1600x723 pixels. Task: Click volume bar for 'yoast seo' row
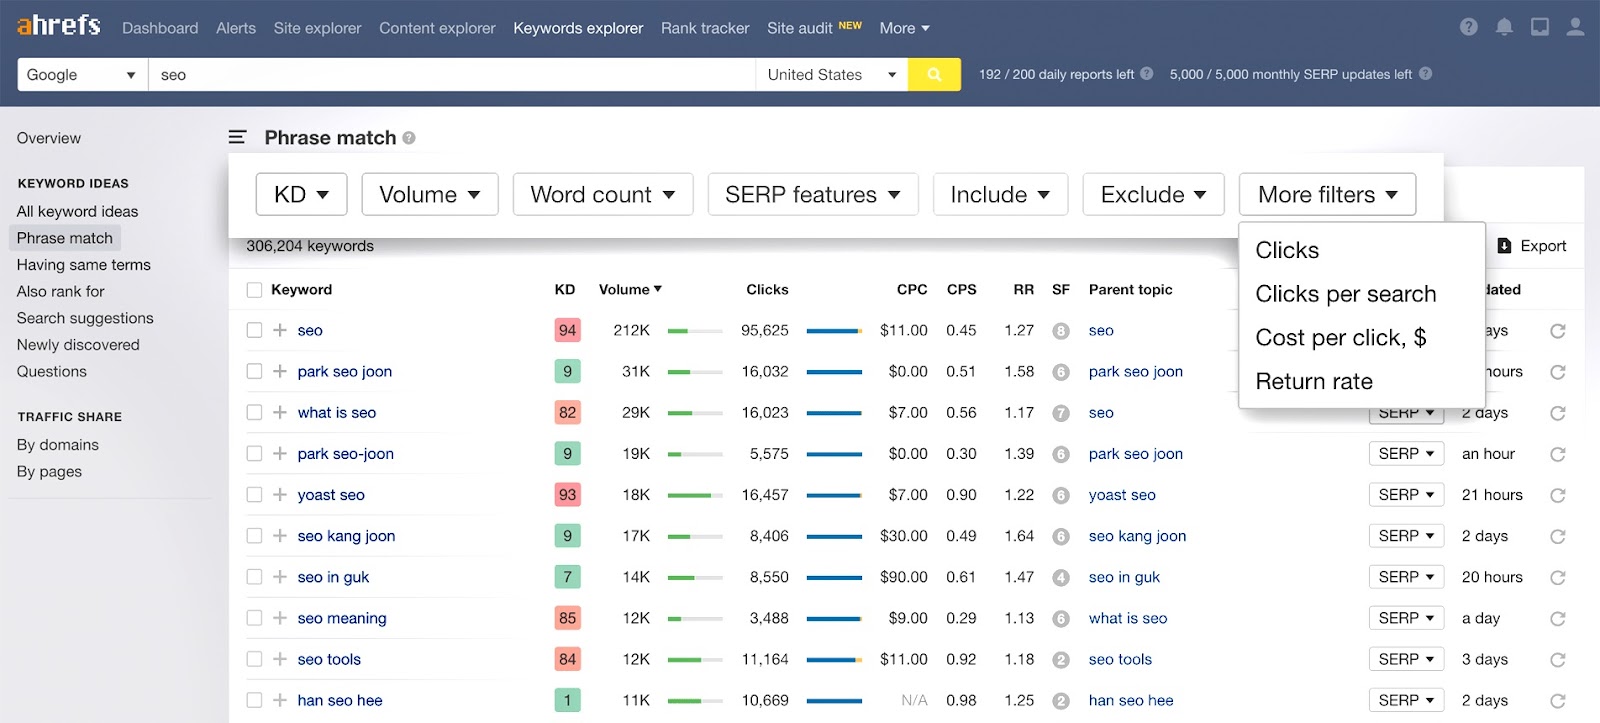click(695, 495)
